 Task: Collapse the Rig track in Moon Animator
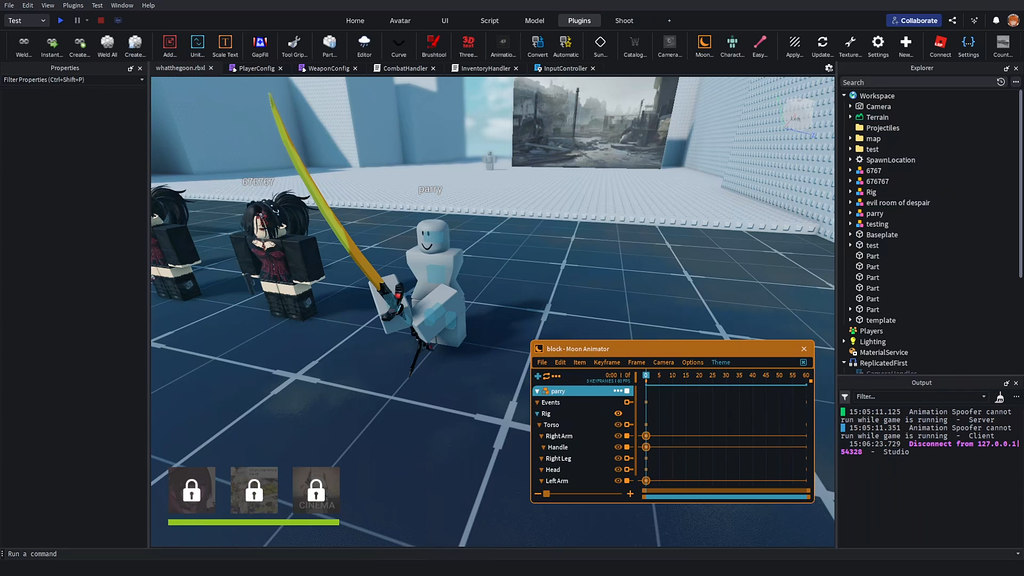pyautogui.click(x=537, y=414)
